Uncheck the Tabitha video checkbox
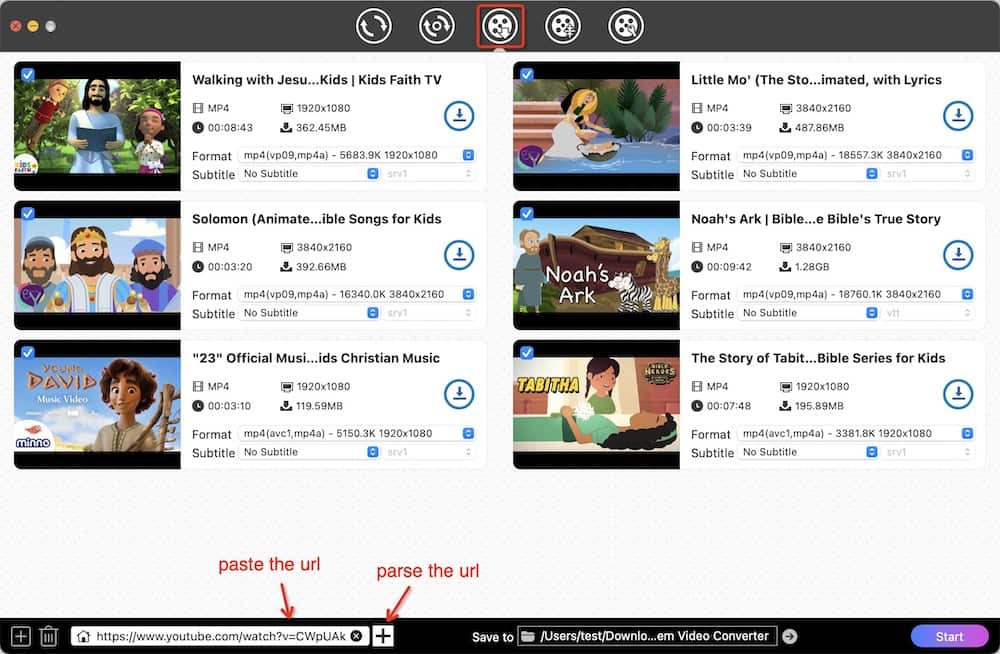1000x654 pixels. pyautogui.click(x=527, y=352)
